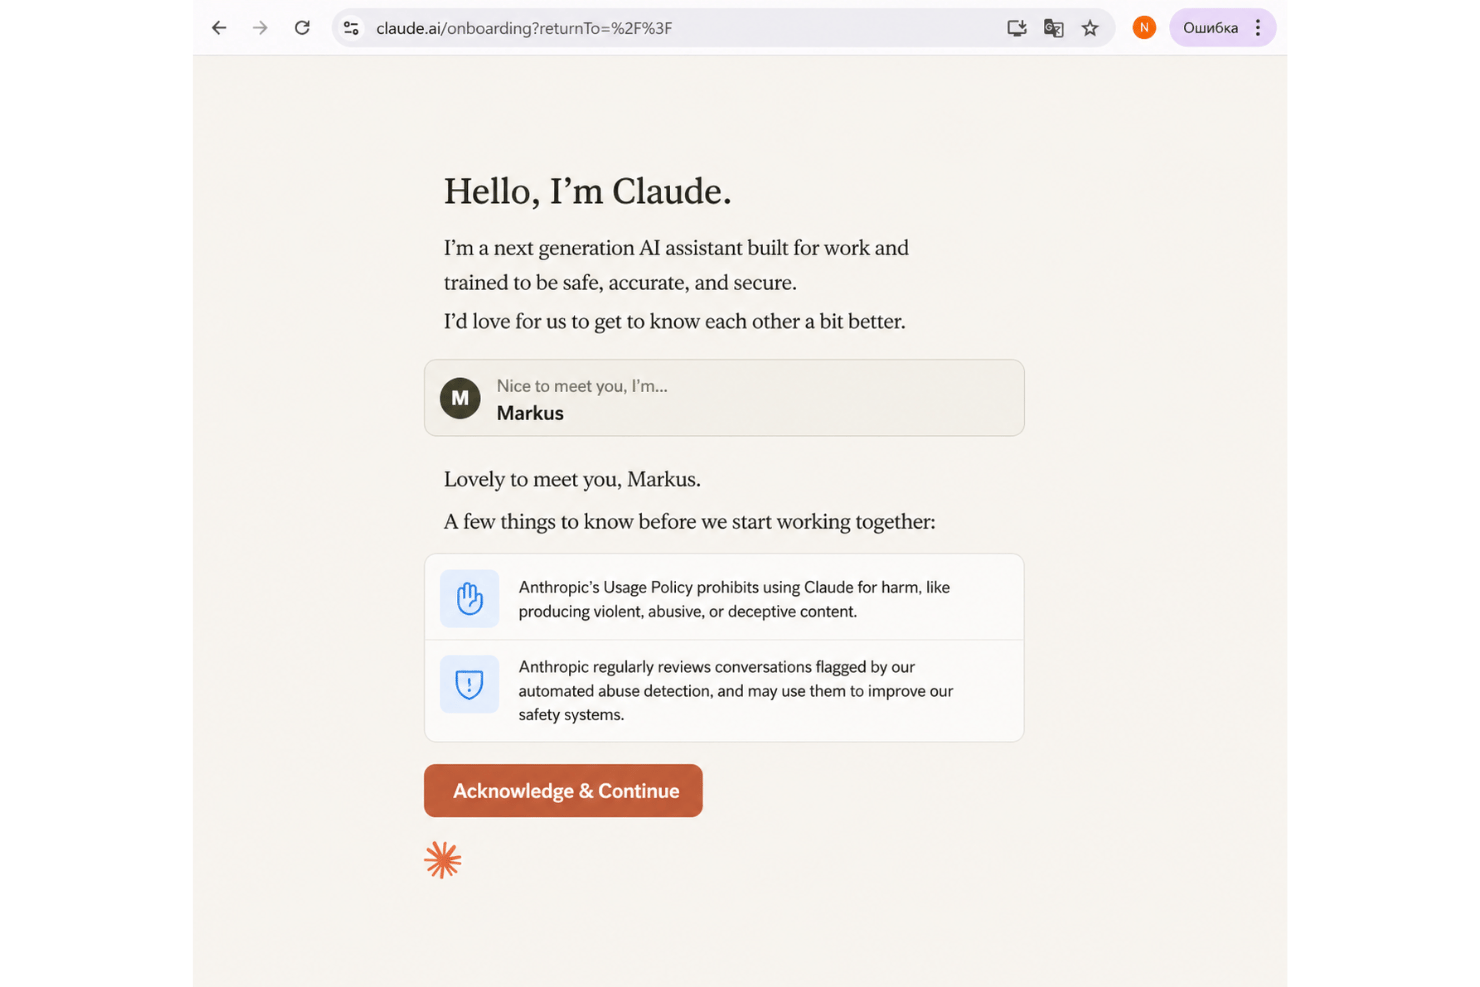This screenshot has height=987, width=1480.
Task: Select the claude.ai URL in the address bar
Action: pos(524,28)
